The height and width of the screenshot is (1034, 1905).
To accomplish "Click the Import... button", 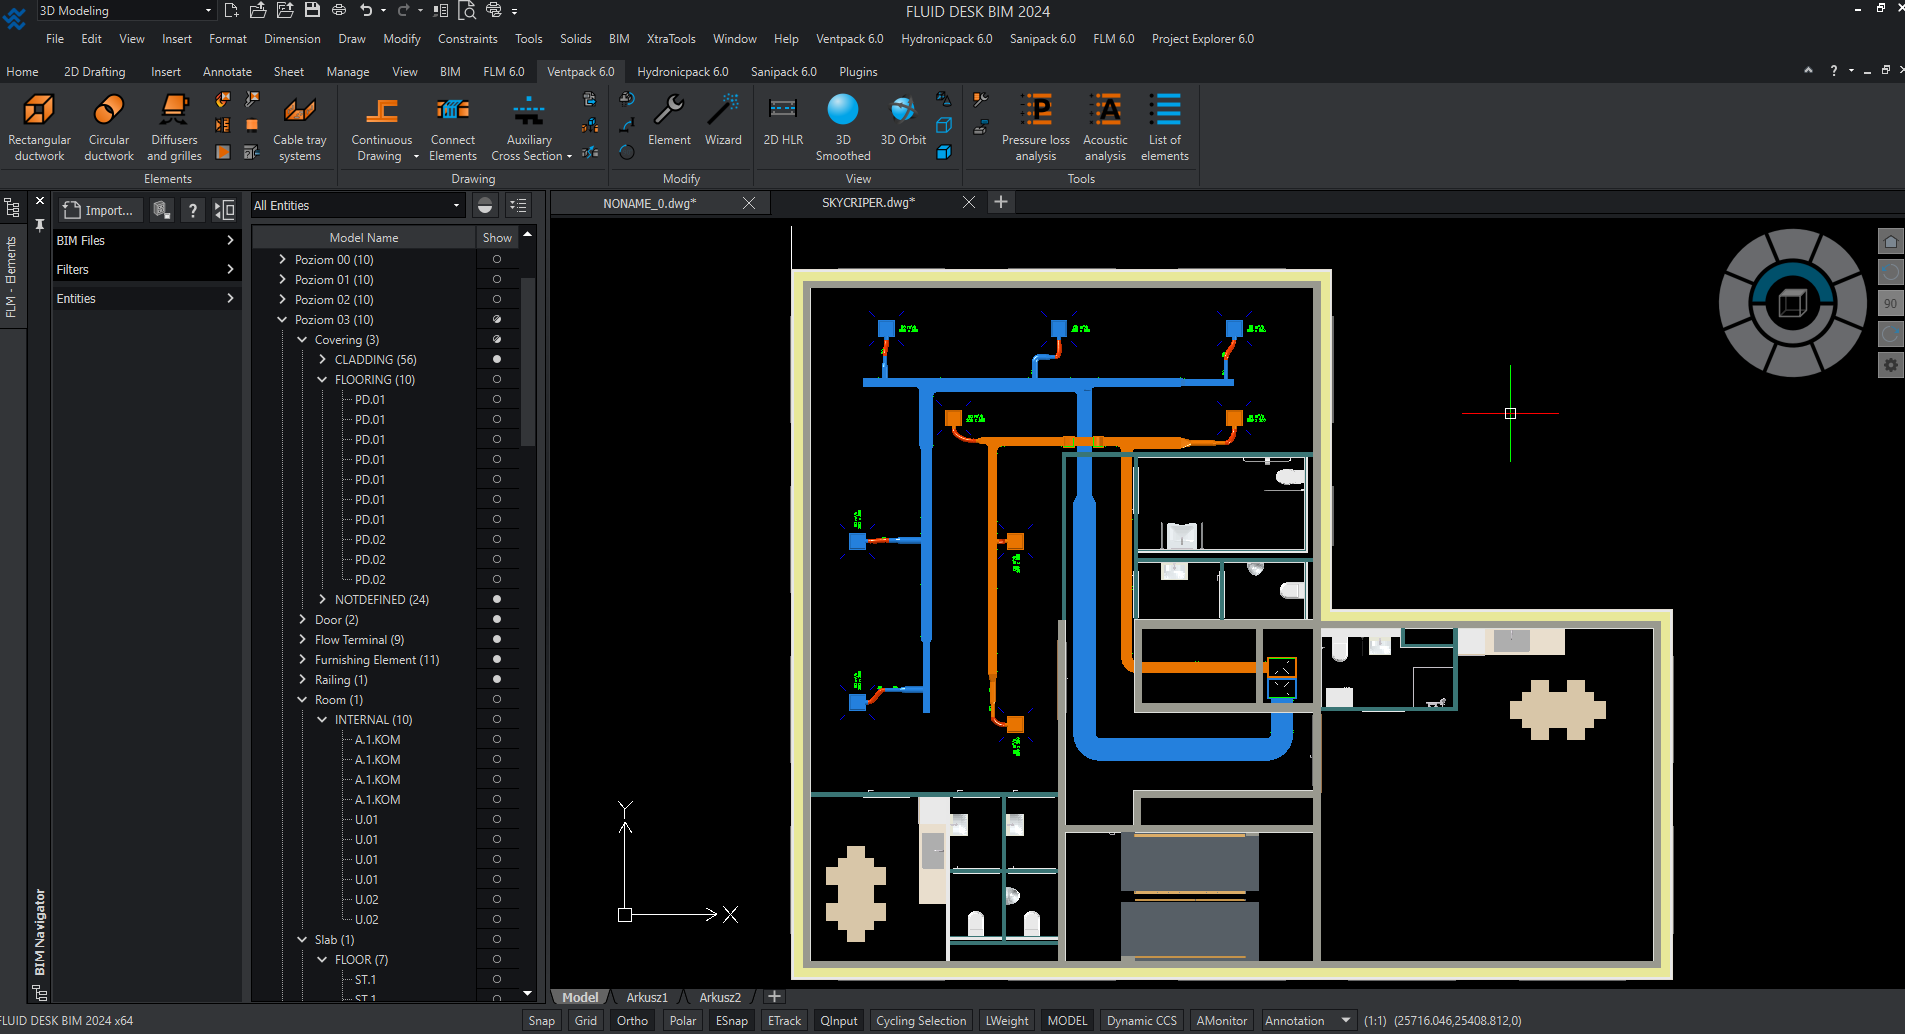I will point(98,210).
